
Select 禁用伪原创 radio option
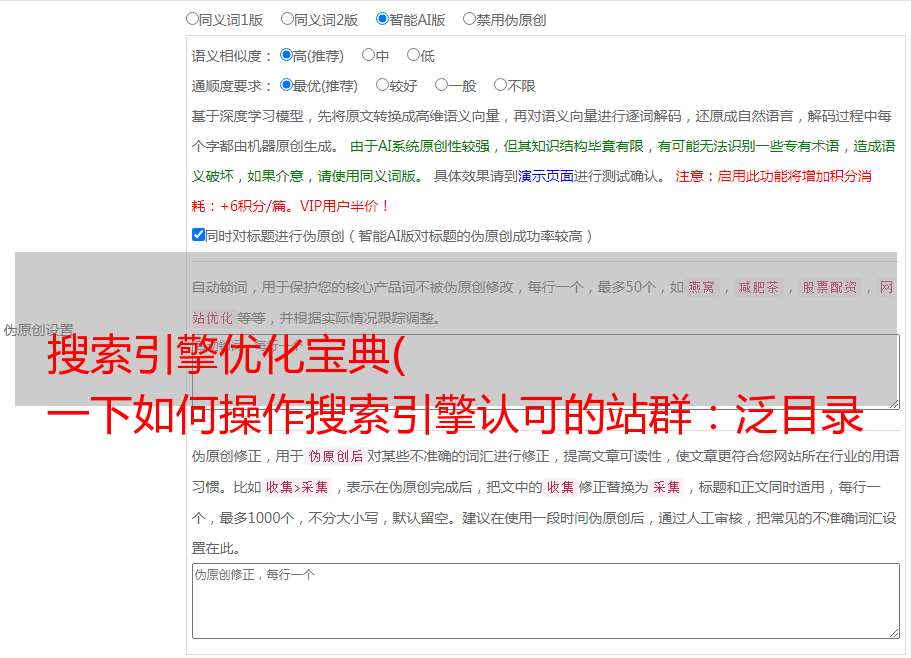pyautogui.click(x=469, y=19)
